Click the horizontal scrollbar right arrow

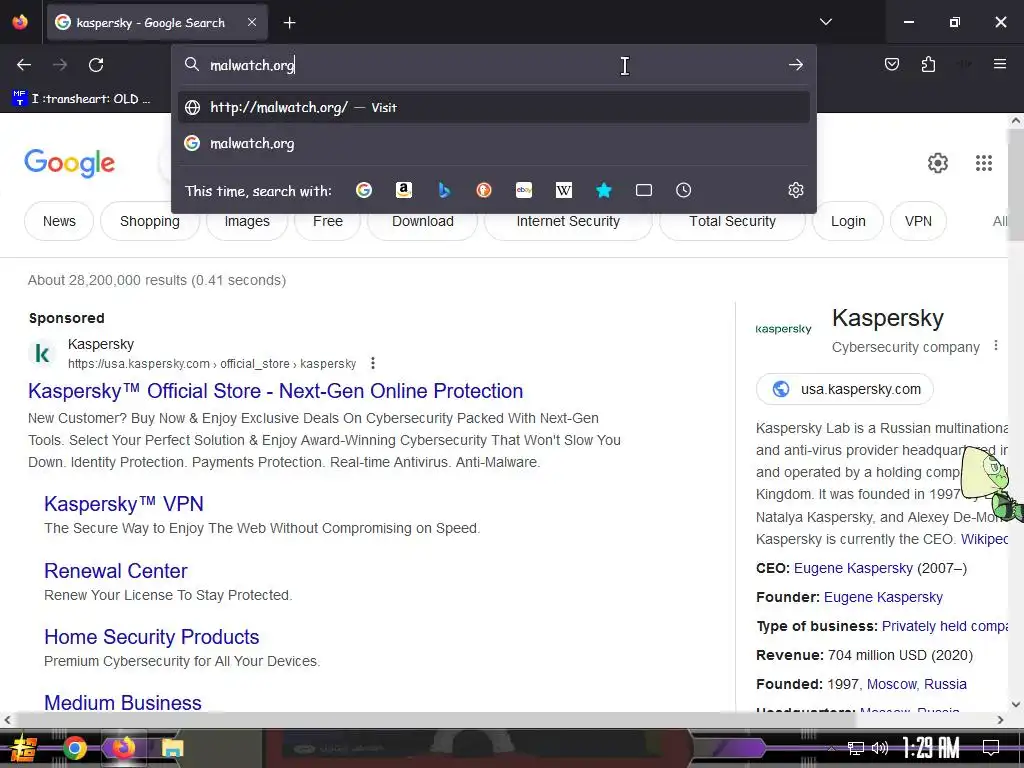[x=1000, y=720]
